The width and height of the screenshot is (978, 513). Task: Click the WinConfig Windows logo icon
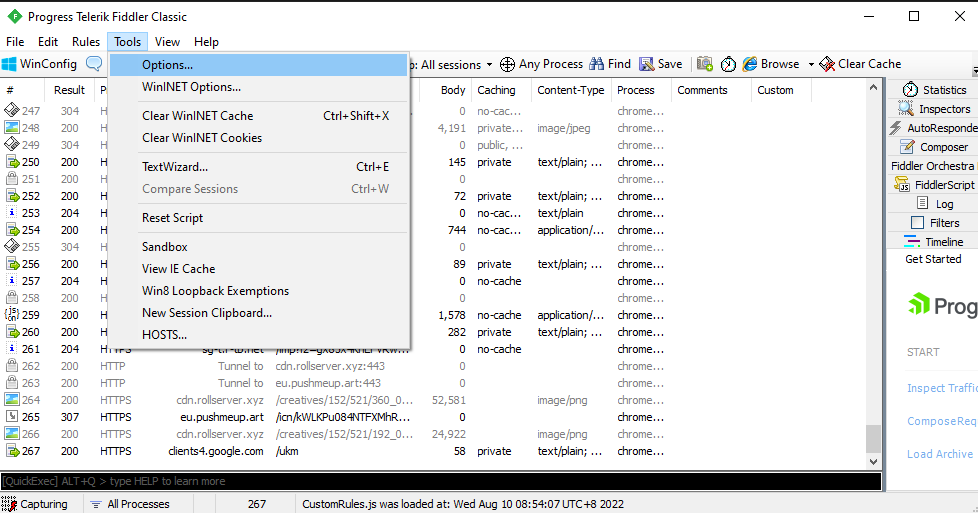point(9,64)
